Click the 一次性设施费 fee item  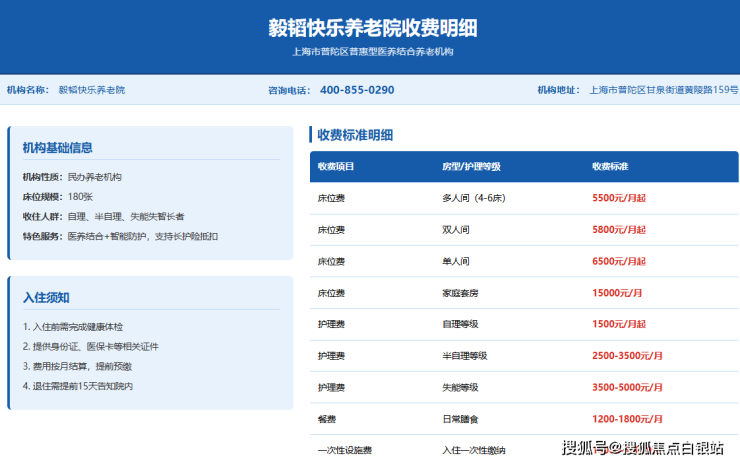coord(345,450)
